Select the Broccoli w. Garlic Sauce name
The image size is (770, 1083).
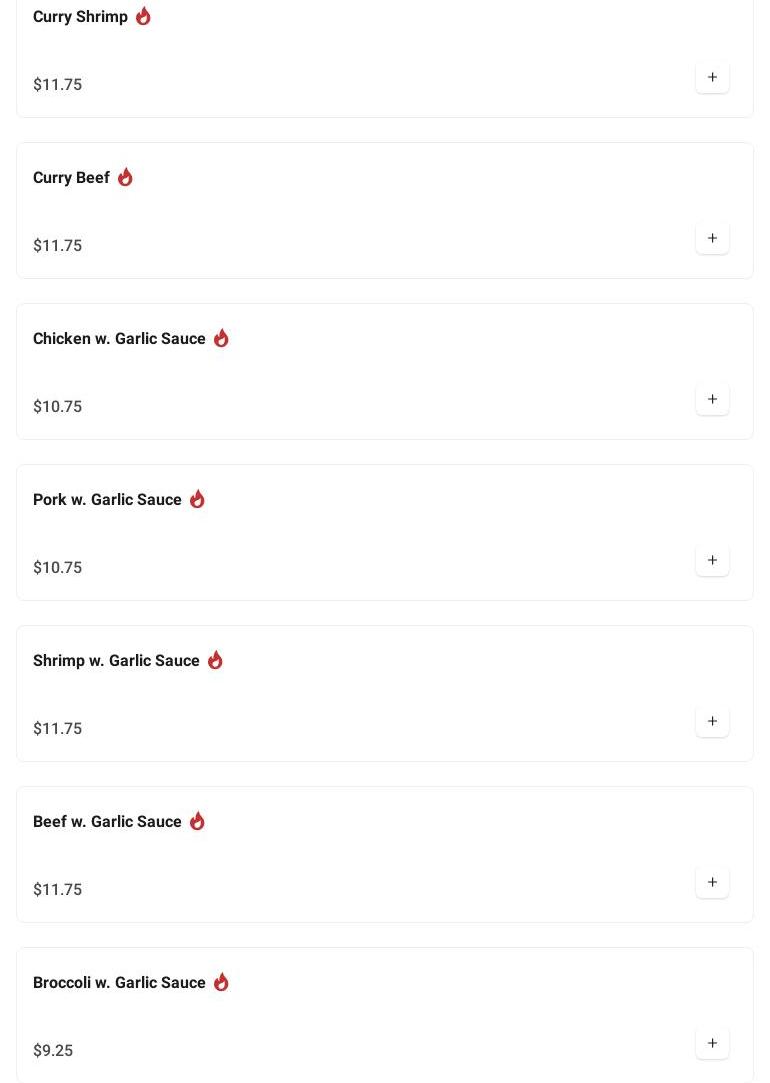(x=119, y=983)
